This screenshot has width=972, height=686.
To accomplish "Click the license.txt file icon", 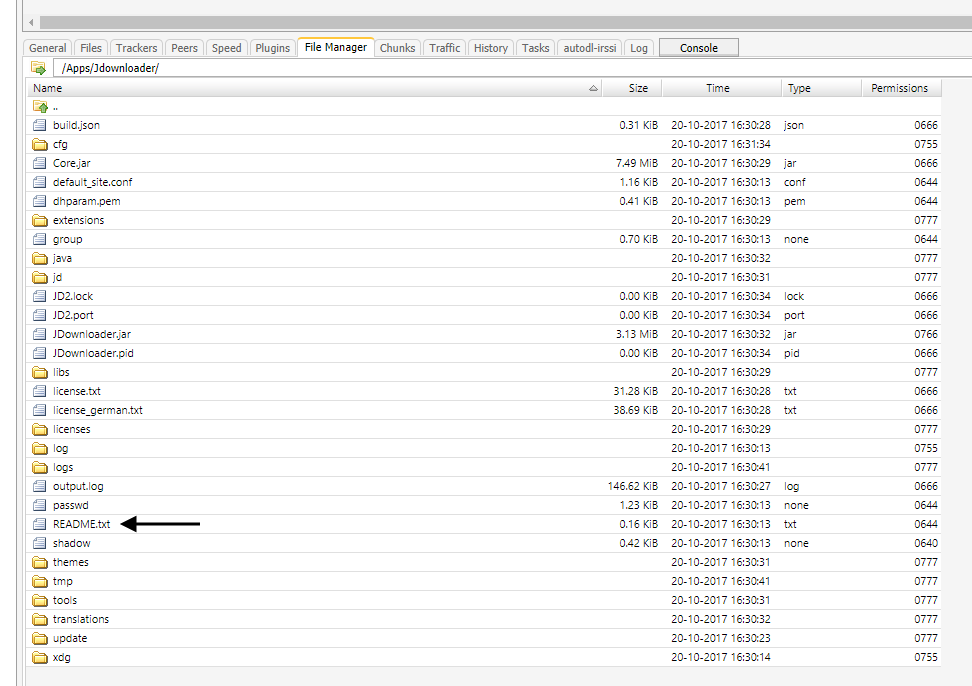I will point(40,391).
